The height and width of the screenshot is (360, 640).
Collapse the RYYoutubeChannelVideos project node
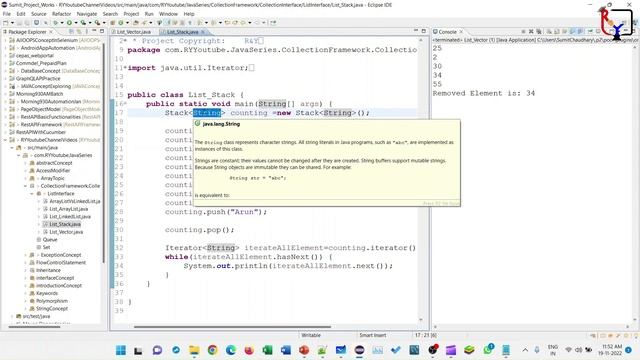5,140
